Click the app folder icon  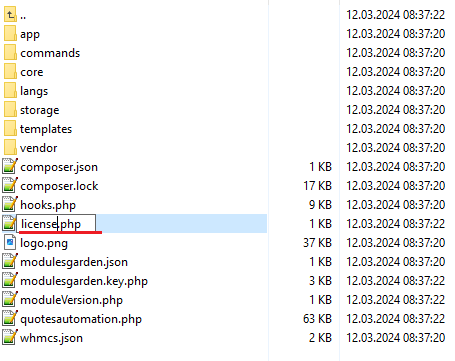click(10, 34)
